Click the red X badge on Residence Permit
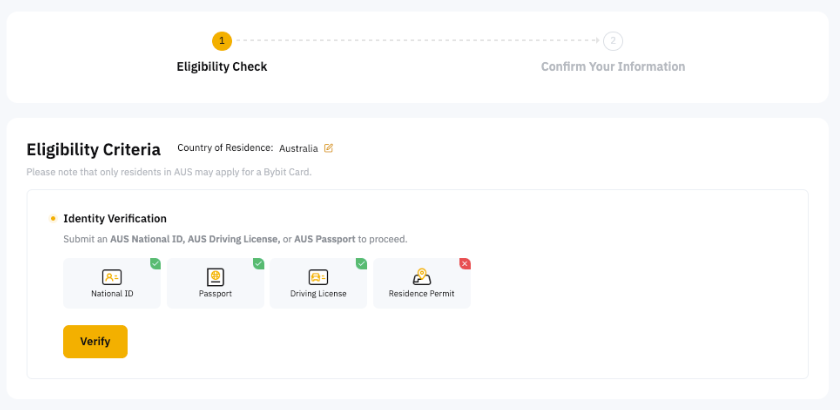This screenshot has width=840, height=410. (x=464, y=263)
